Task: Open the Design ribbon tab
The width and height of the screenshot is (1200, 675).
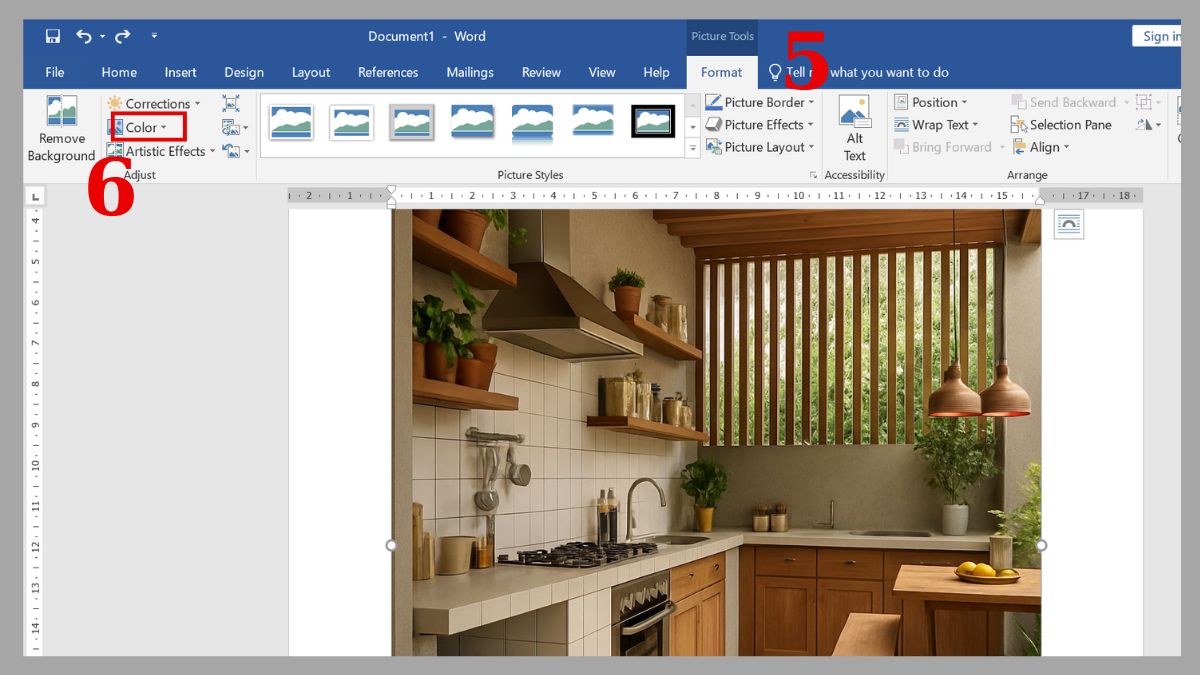Action: 244,72
